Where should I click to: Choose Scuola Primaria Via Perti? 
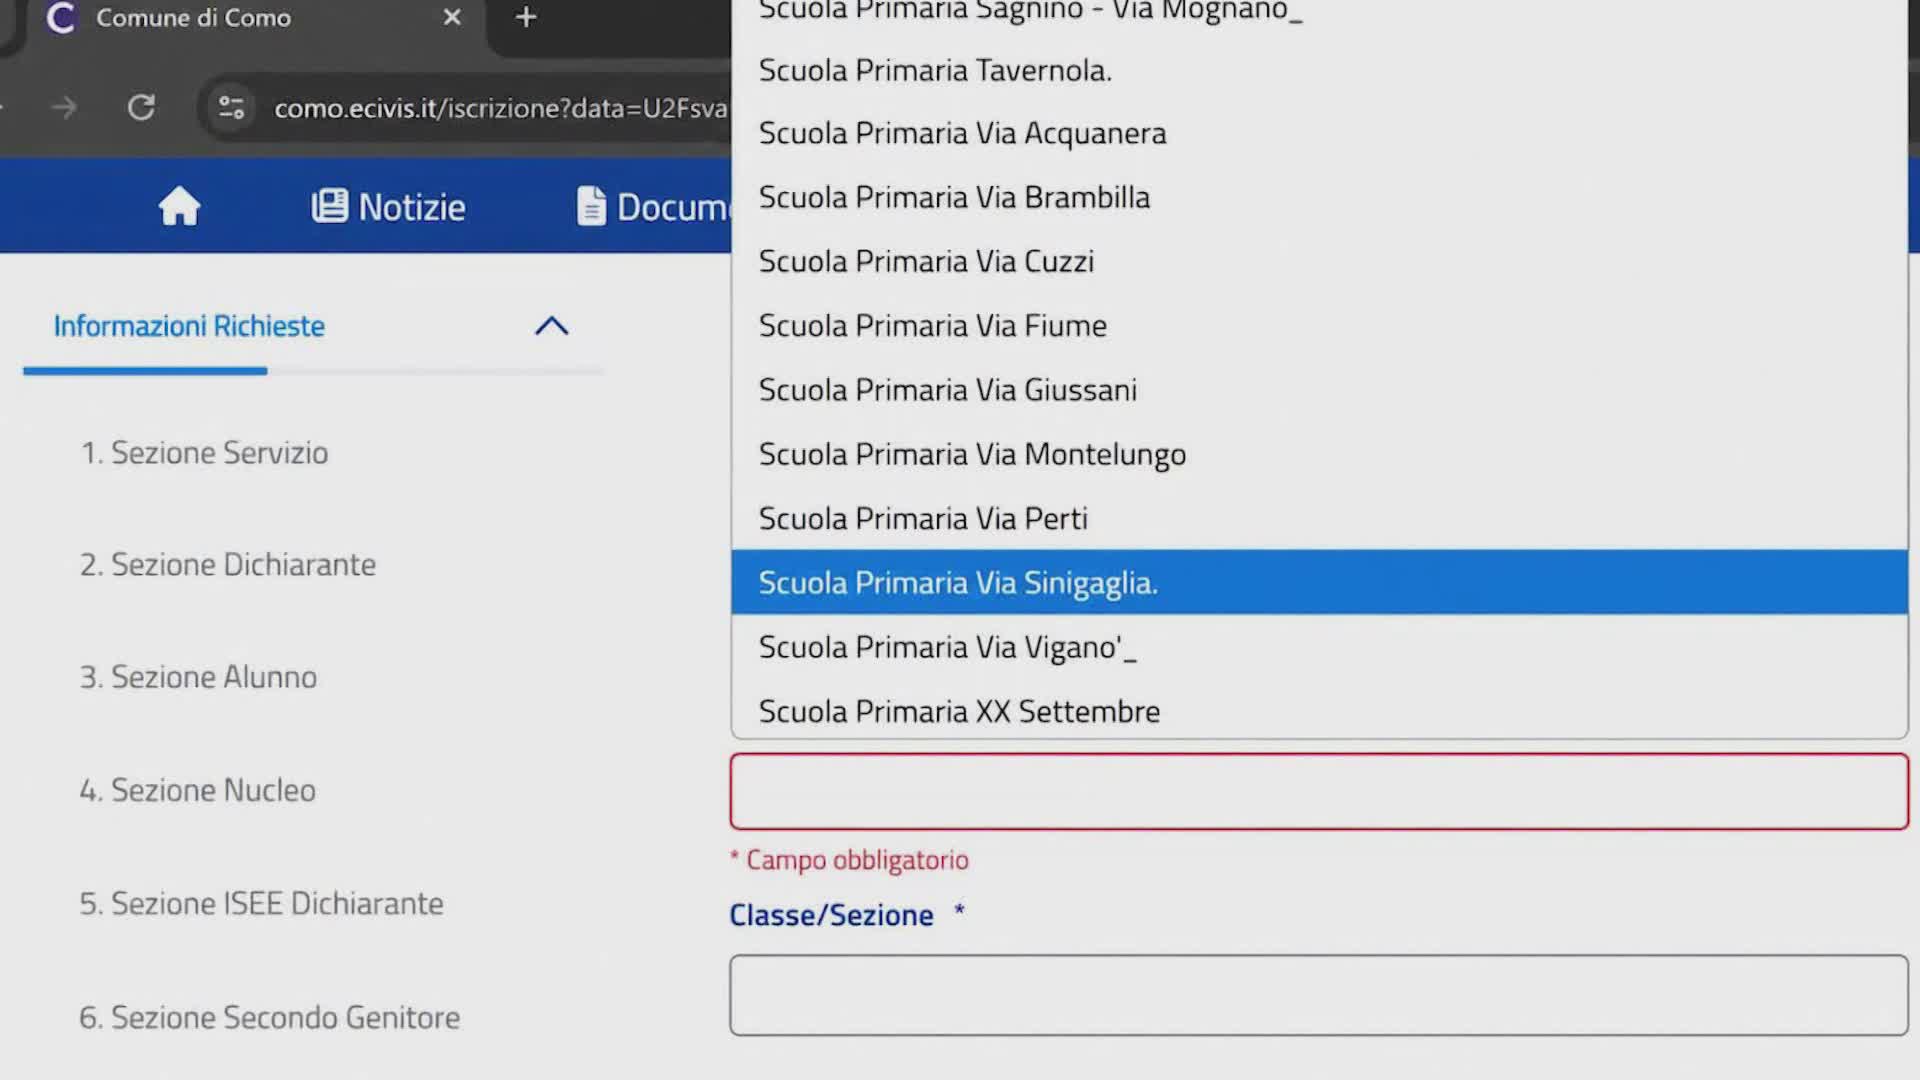pos(1320,518)
